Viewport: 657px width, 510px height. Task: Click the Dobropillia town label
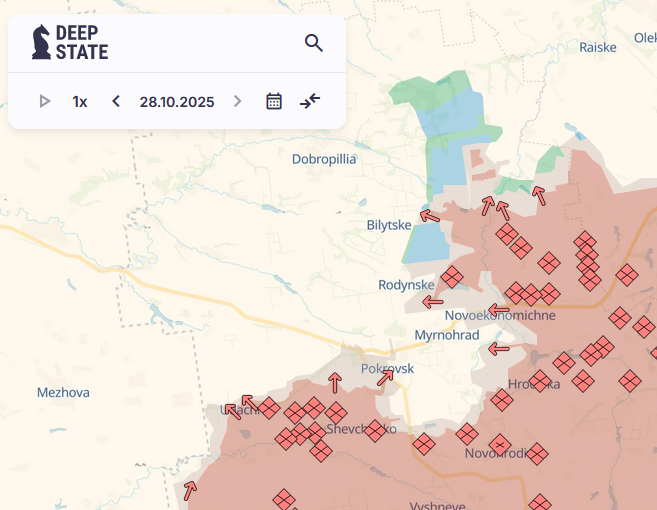(x=324, y=159)
